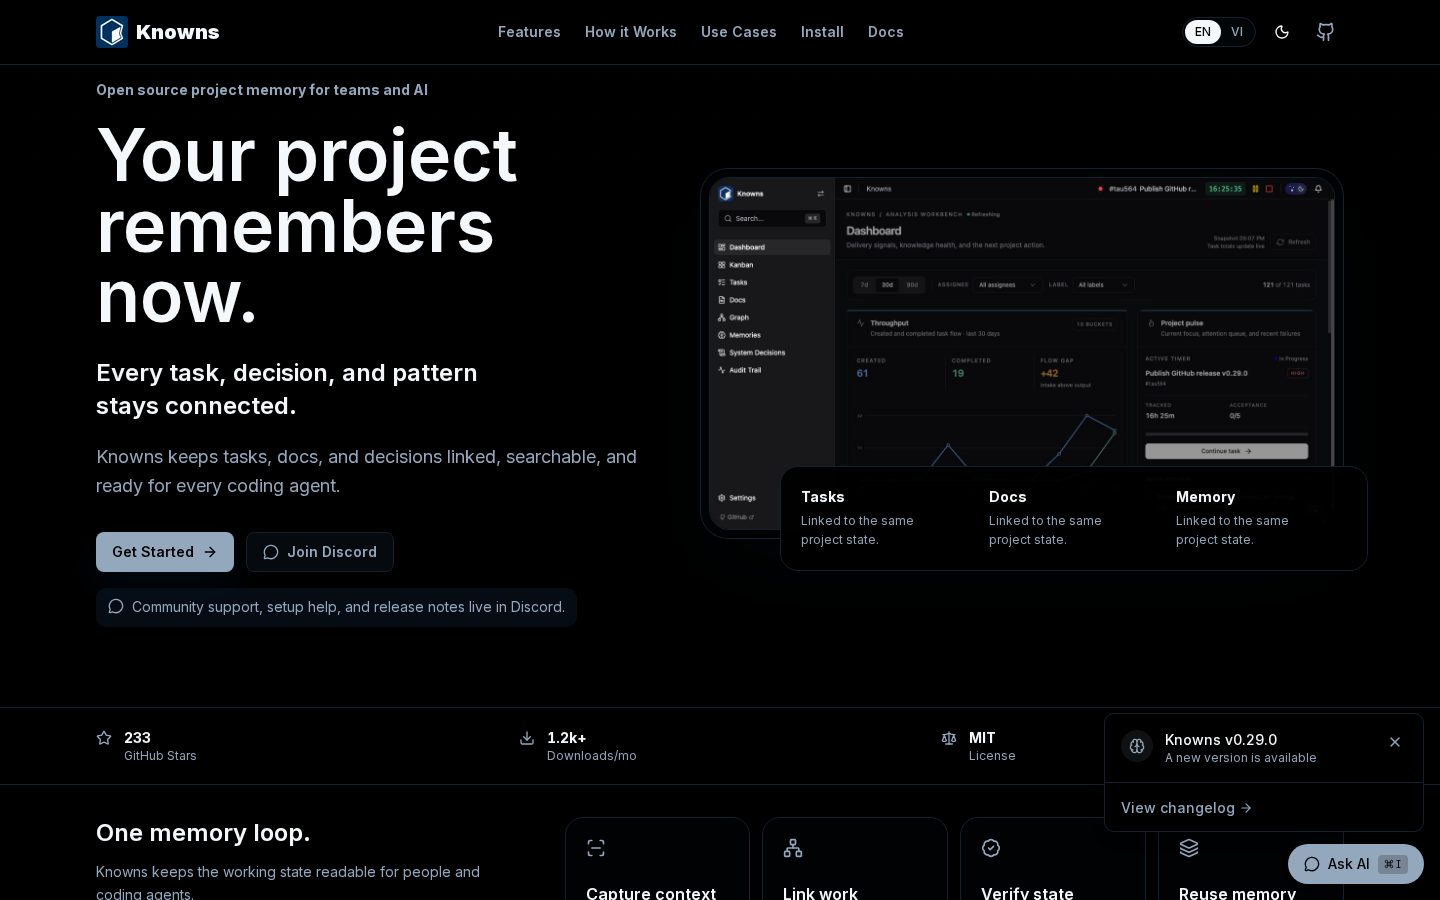
Task: Click the 'One memory loop.' heading
Action: tap(203, 833)
